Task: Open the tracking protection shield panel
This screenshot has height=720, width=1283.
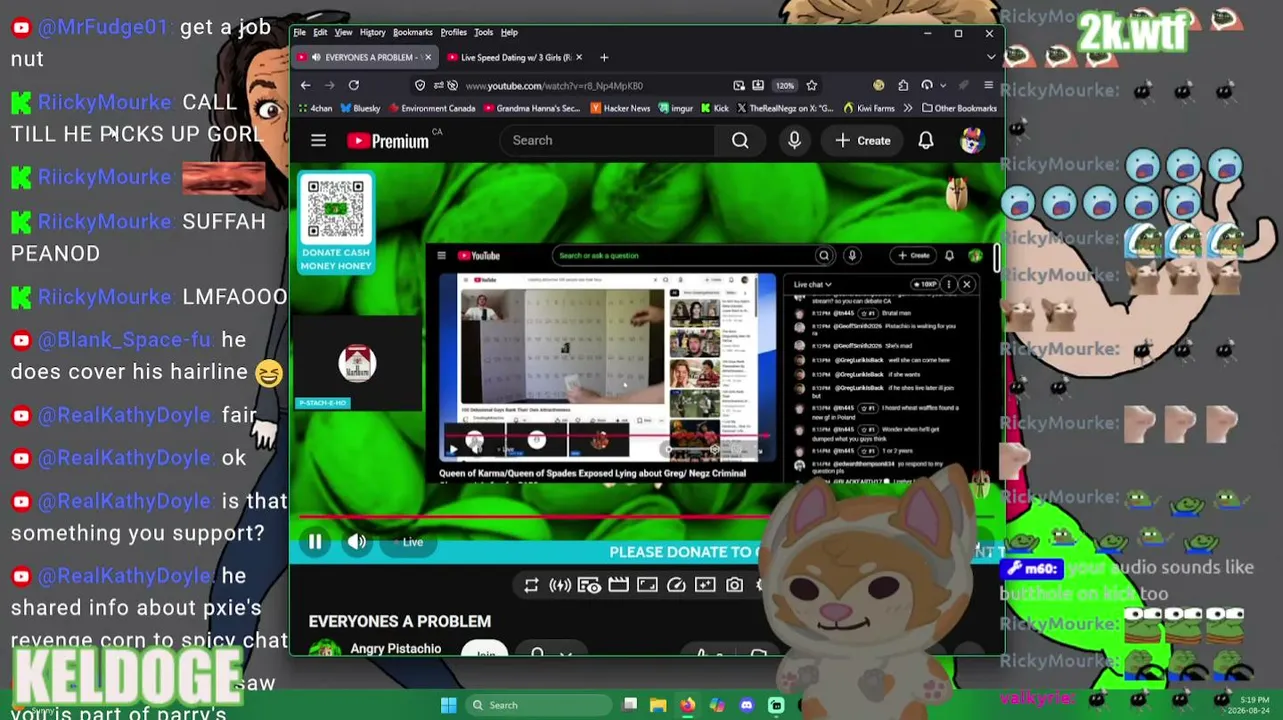Action: click(420, 85)
